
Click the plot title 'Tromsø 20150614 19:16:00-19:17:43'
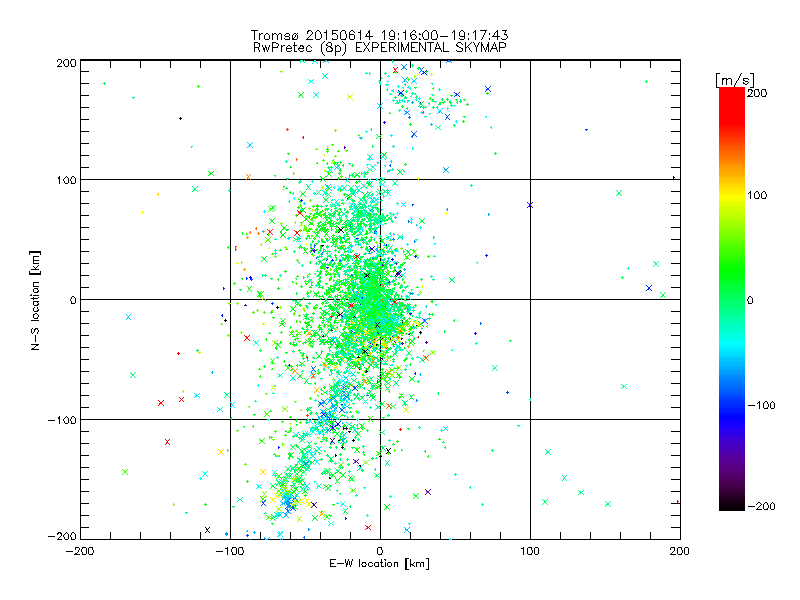[x=380, y=35]
